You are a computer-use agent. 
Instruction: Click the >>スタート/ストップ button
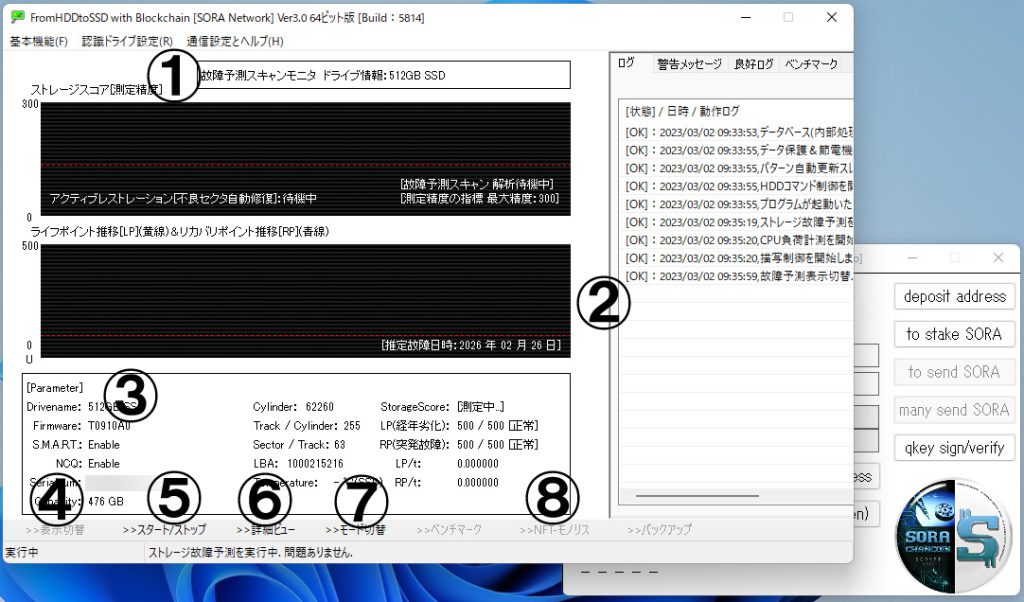[164, 530]
